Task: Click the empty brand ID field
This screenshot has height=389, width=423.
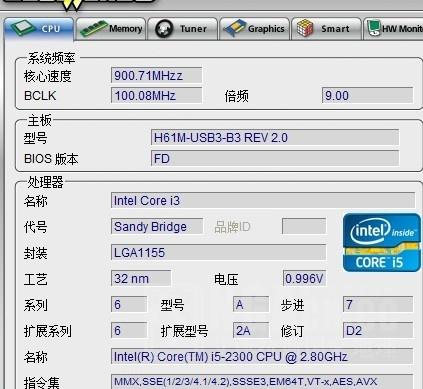Action: 304,227
